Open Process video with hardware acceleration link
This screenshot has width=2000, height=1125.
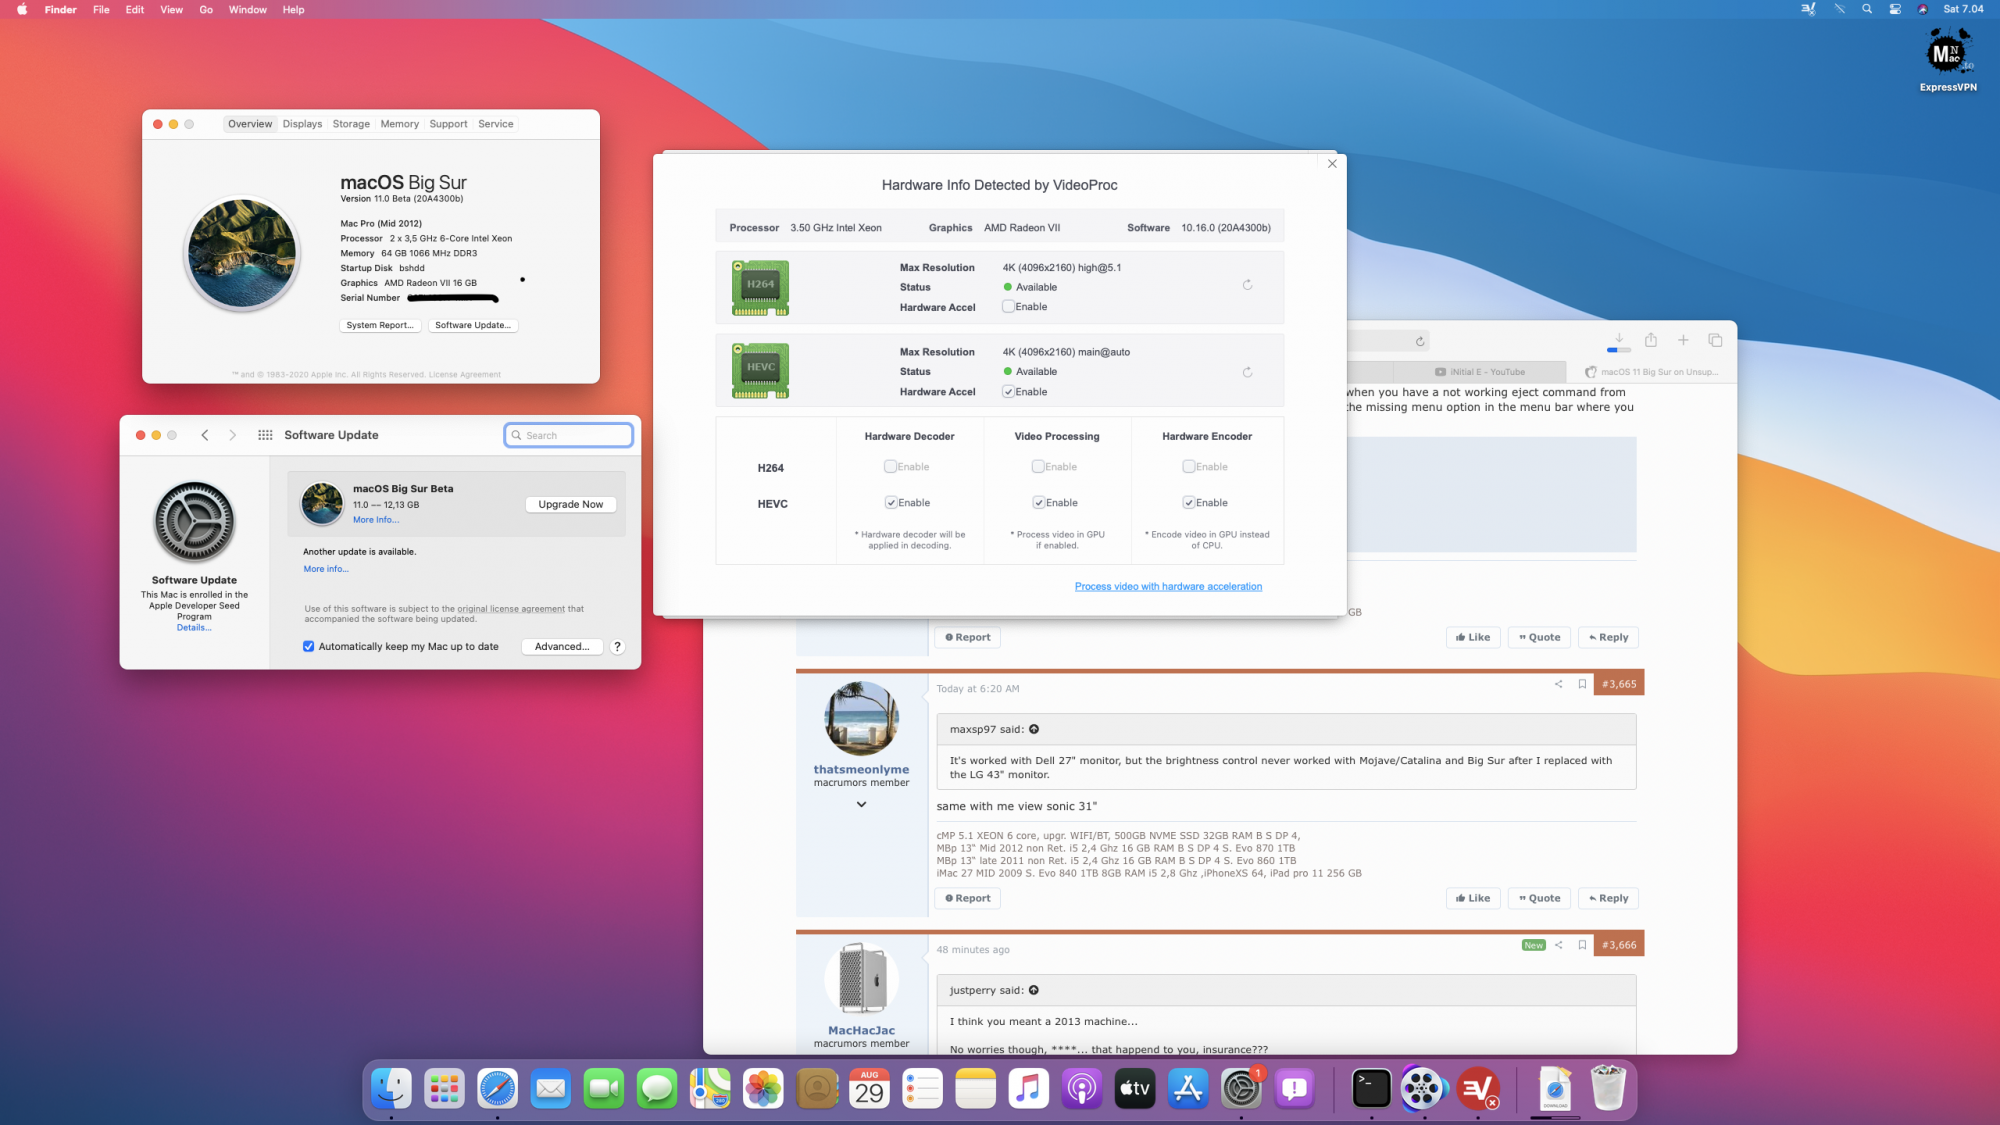click(x=1168, y=587)
